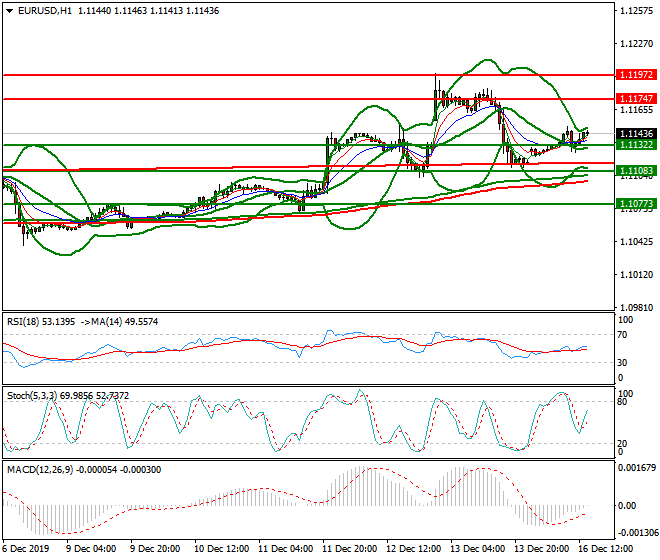Viewport: 660px width, 560px height.
Task: Click the EURUSD,H1 chart title text
Action: tap(45, 11)
